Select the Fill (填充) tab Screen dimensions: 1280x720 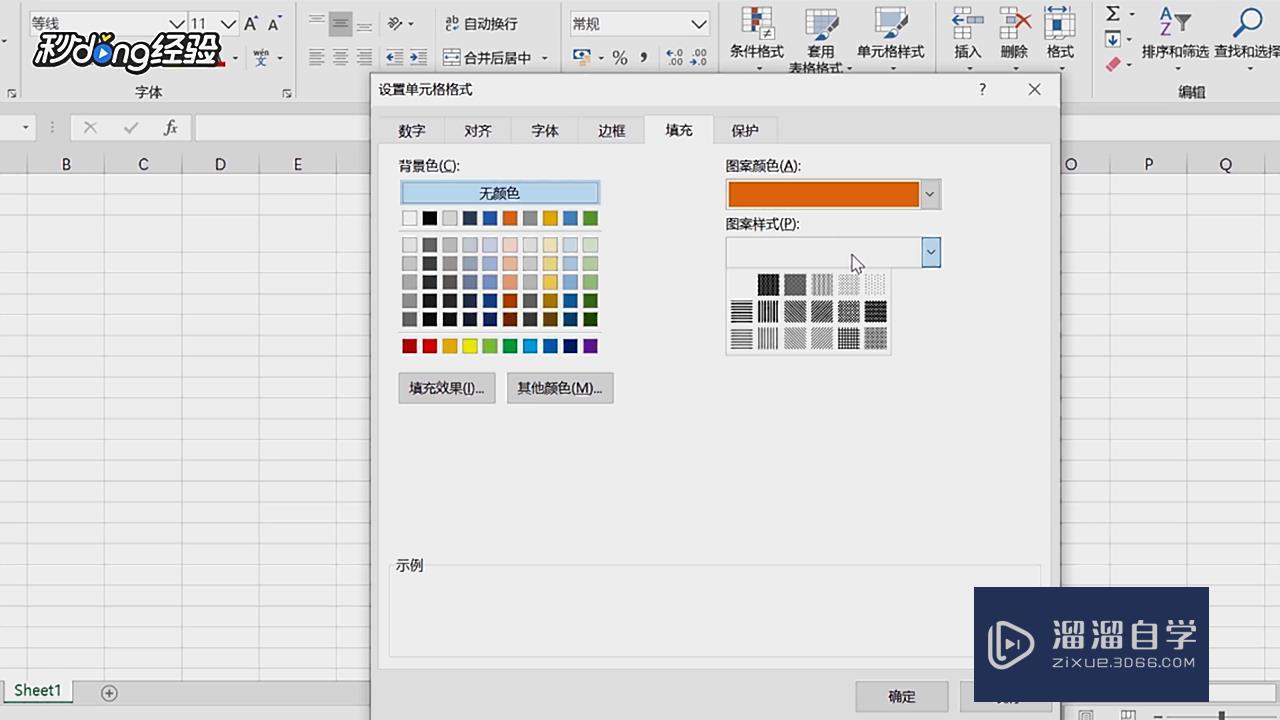click(x=679, y=130)
